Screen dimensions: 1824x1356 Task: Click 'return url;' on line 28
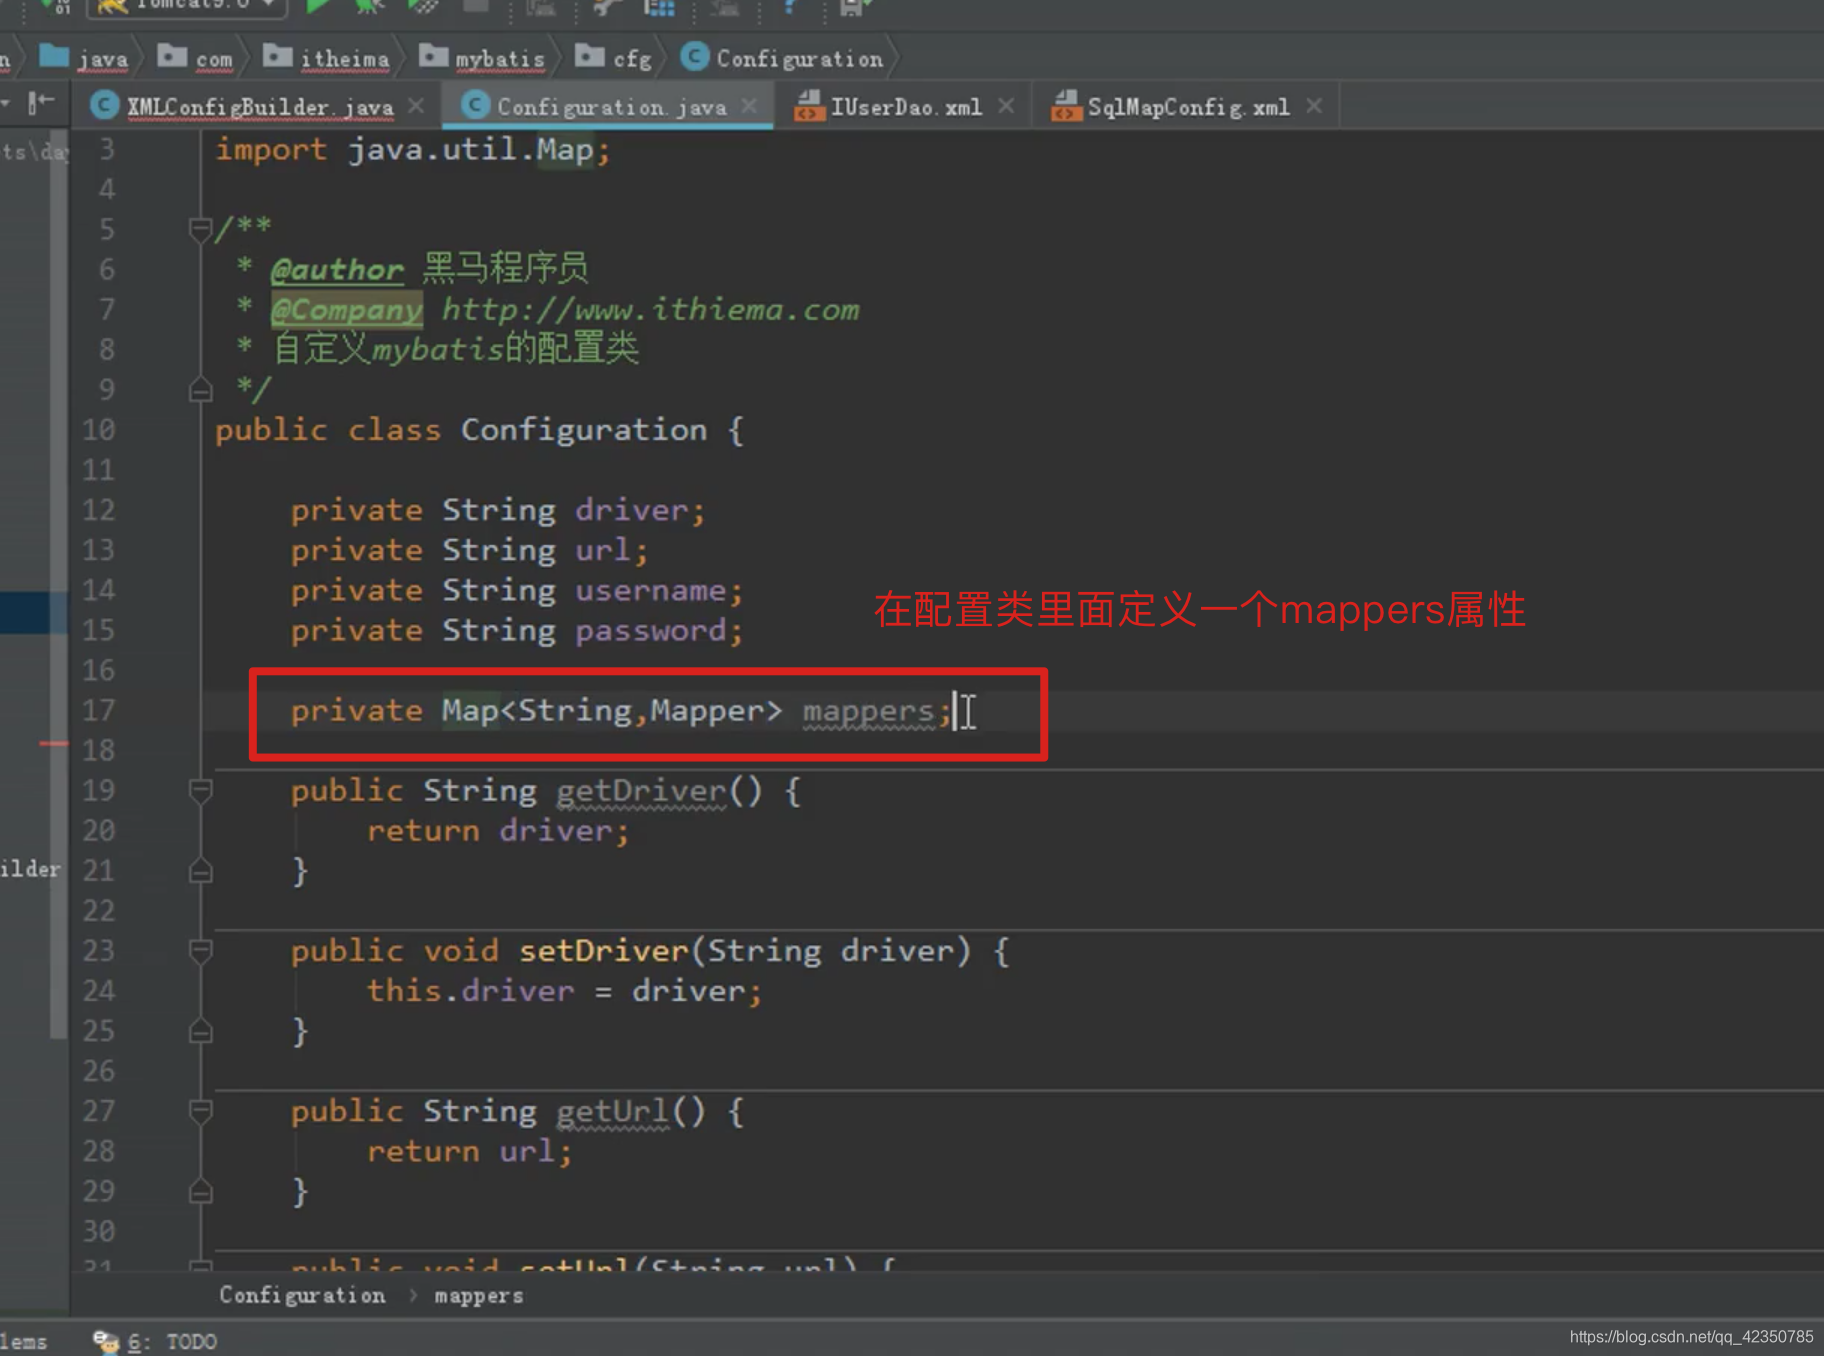click(x=470, y=1151)
